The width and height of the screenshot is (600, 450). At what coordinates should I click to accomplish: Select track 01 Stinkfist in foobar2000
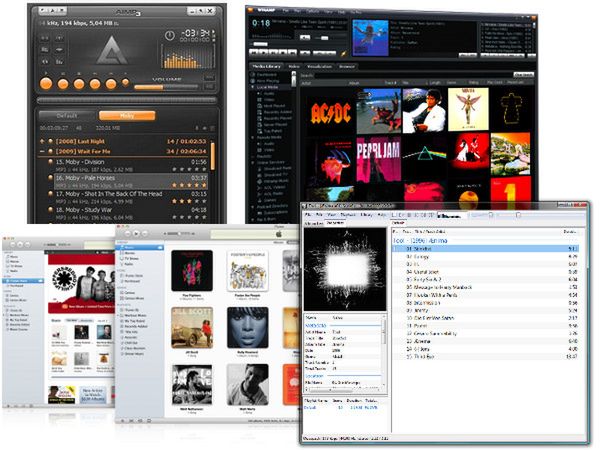pos(486,249)
